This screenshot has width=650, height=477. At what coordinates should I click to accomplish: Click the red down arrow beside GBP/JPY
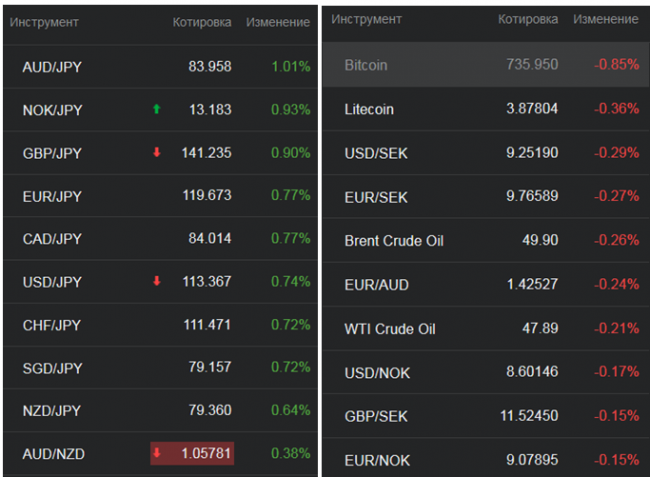point(156,152)
